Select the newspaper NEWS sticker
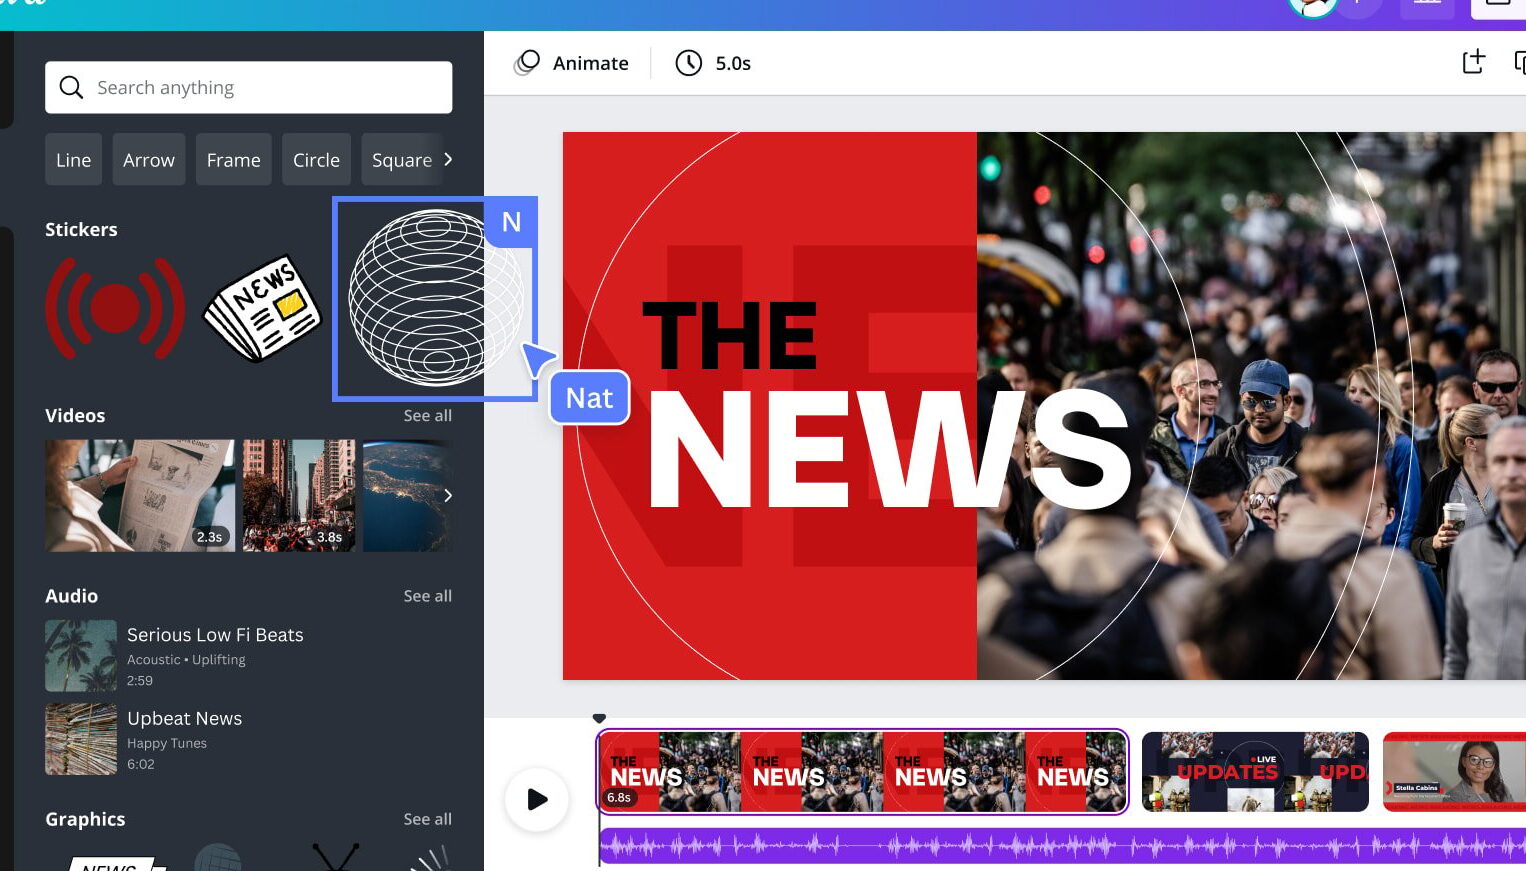Image resolution: width=1526 pixels, height=871 pixels. (262, 308)
